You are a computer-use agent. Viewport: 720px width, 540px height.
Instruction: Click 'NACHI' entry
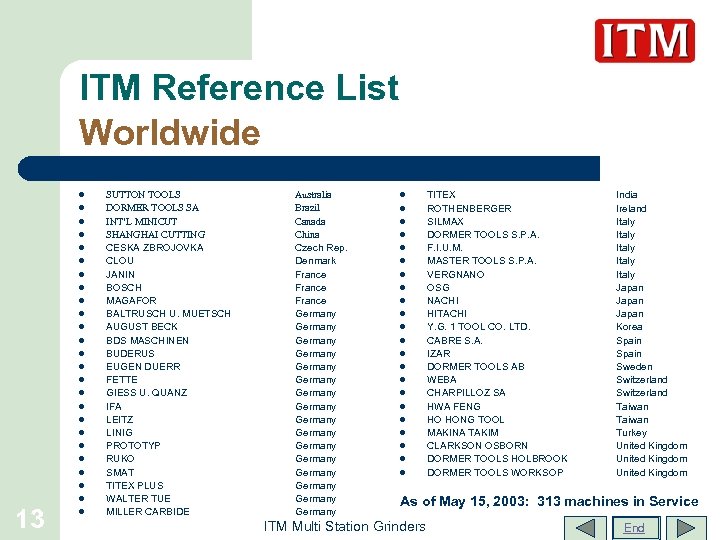coord(443,300)
